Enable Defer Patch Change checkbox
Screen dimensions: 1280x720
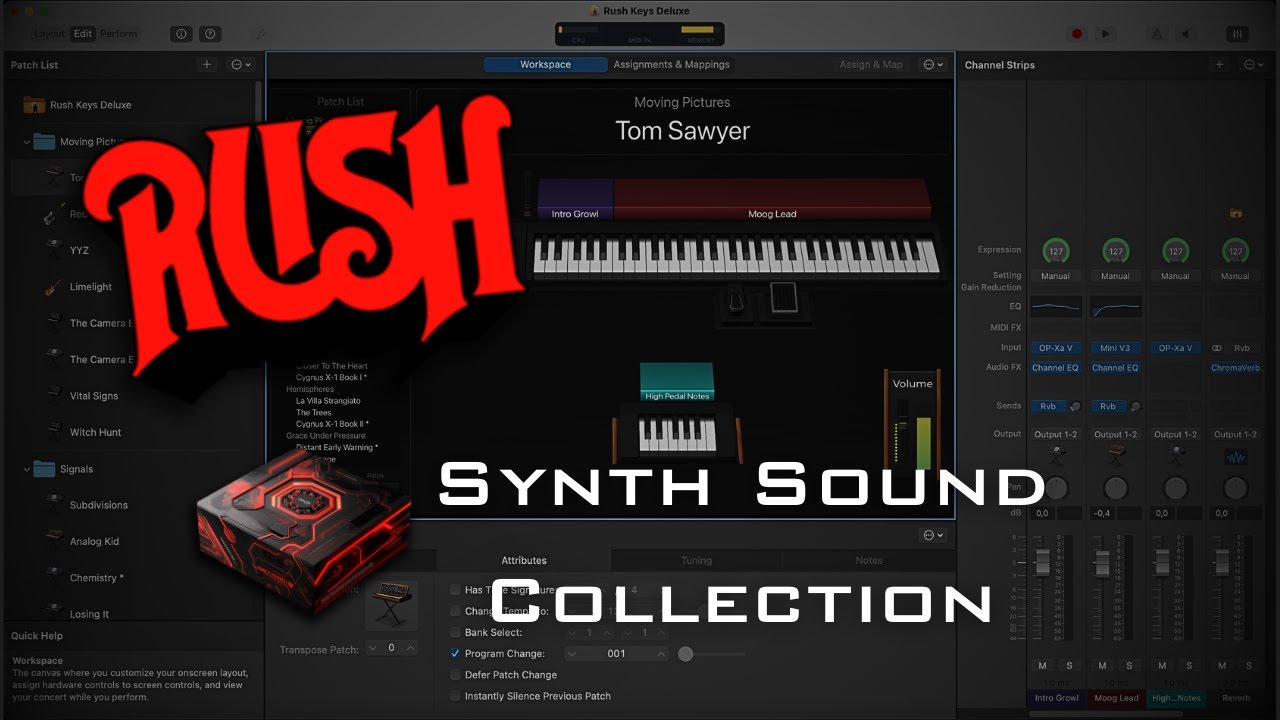[456, 675]
